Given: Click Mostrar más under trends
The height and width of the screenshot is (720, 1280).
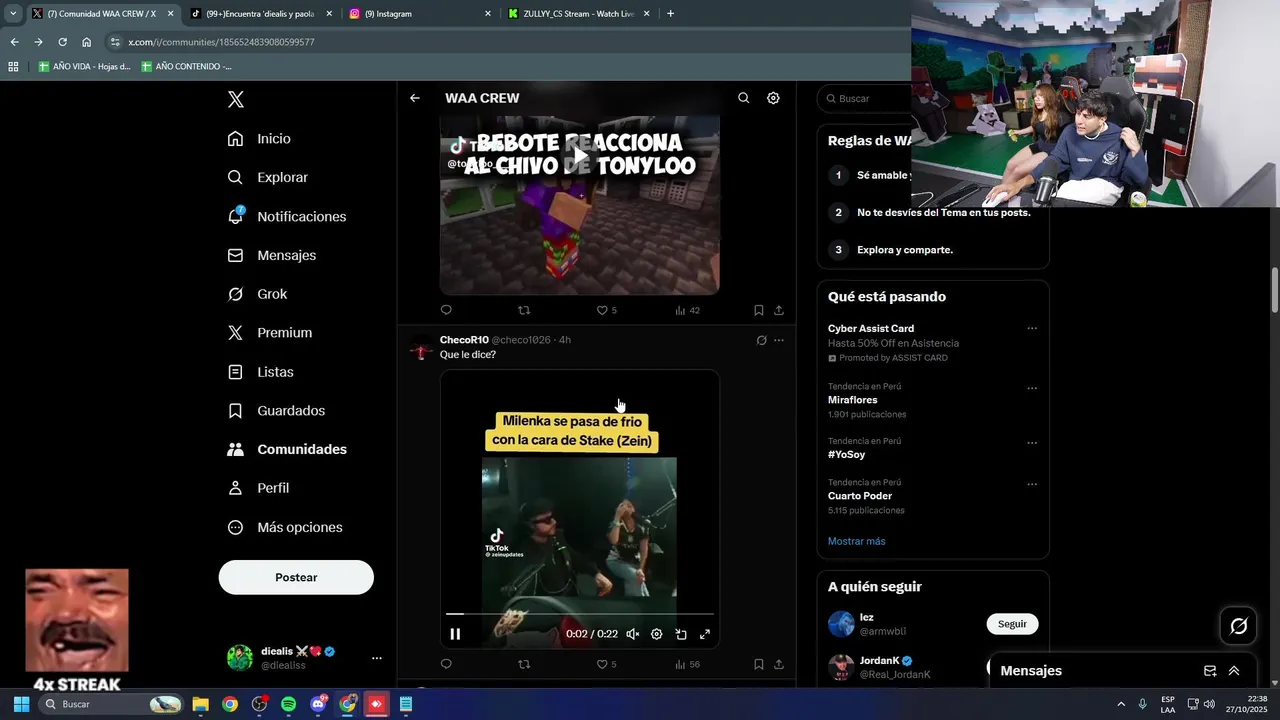Looking at the screenshot, I should point(856,541).
